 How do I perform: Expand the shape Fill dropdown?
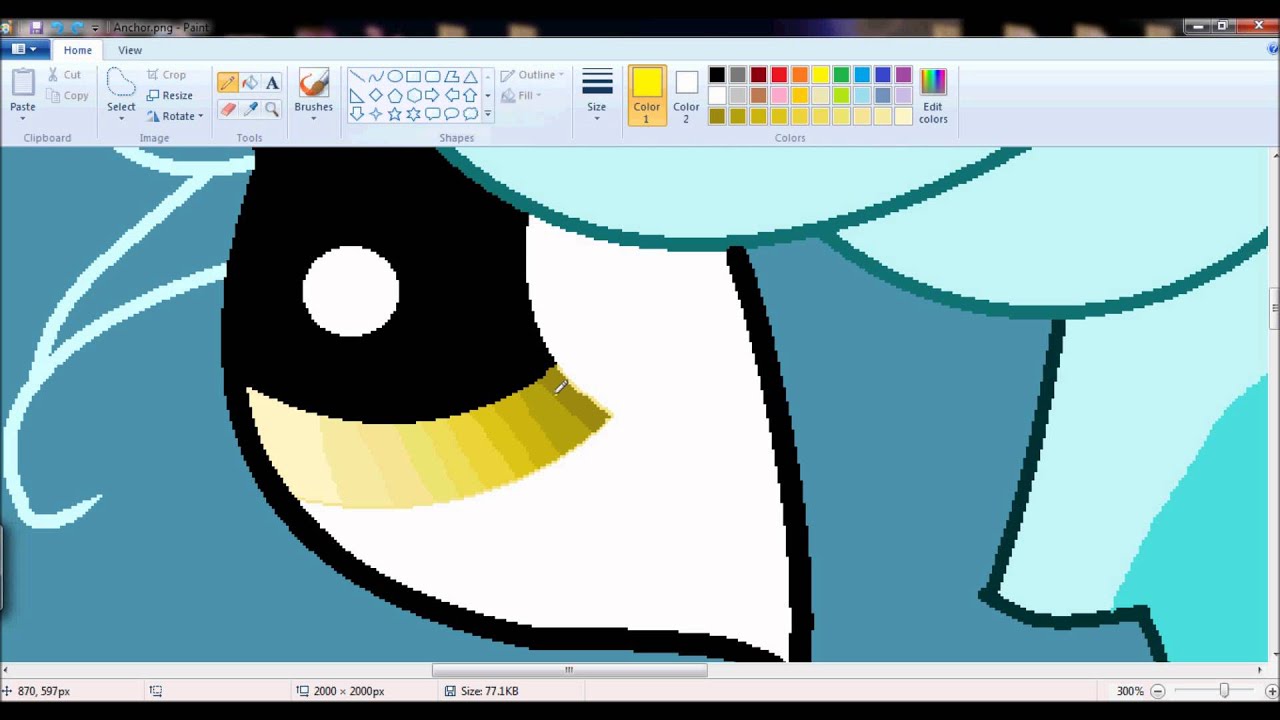[538, 96]
